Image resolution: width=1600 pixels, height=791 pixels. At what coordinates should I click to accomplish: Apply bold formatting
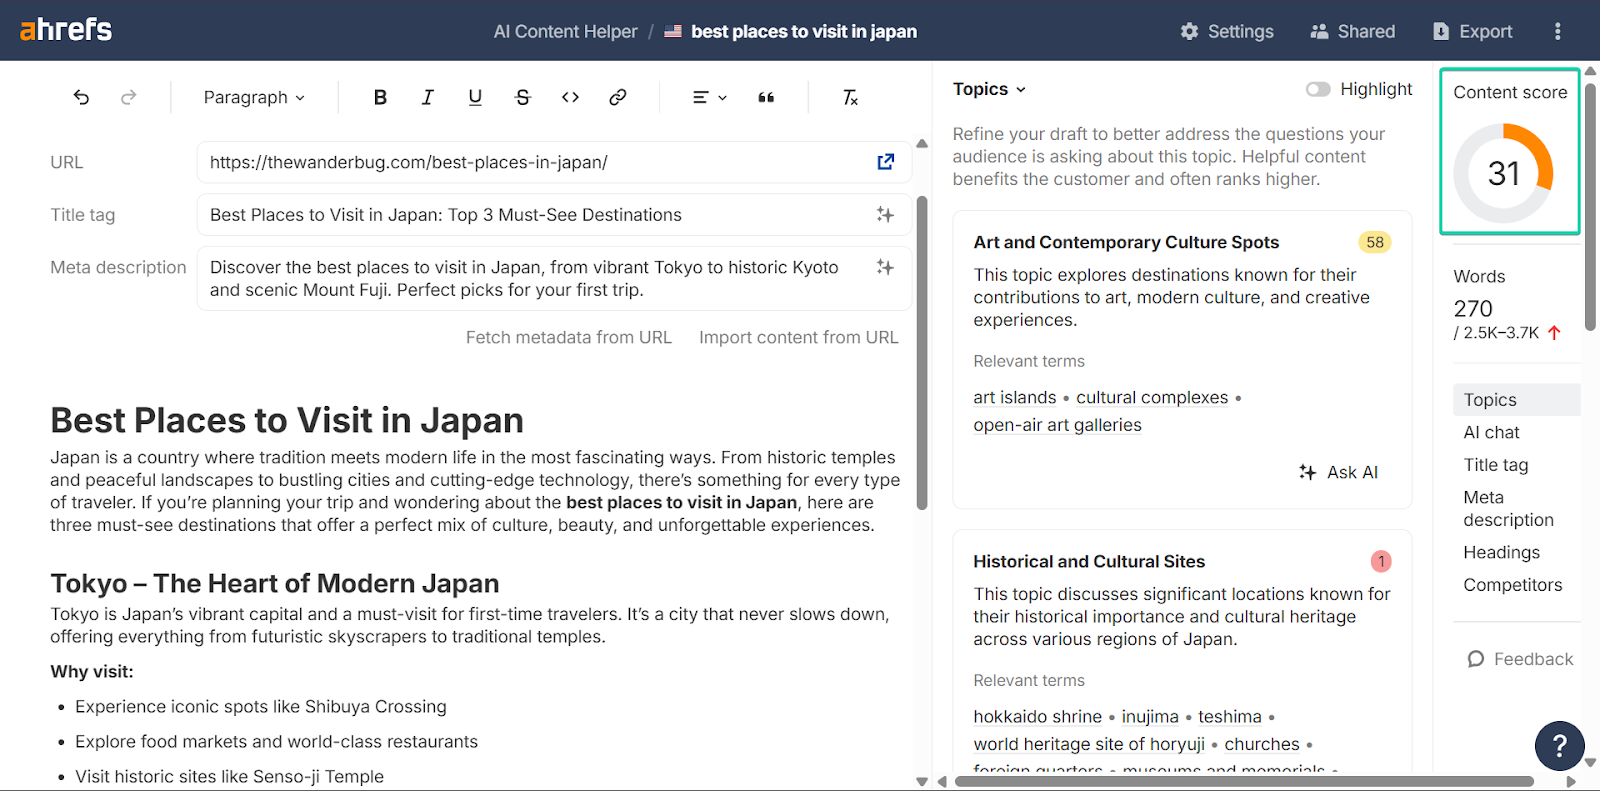point(380,97)
